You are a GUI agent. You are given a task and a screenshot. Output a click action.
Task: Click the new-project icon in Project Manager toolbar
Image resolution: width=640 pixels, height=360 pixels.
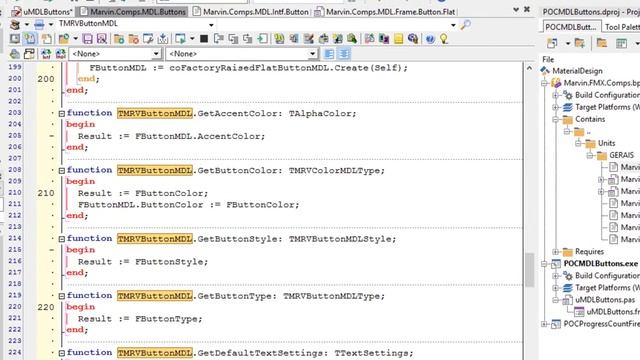(552, 43)
